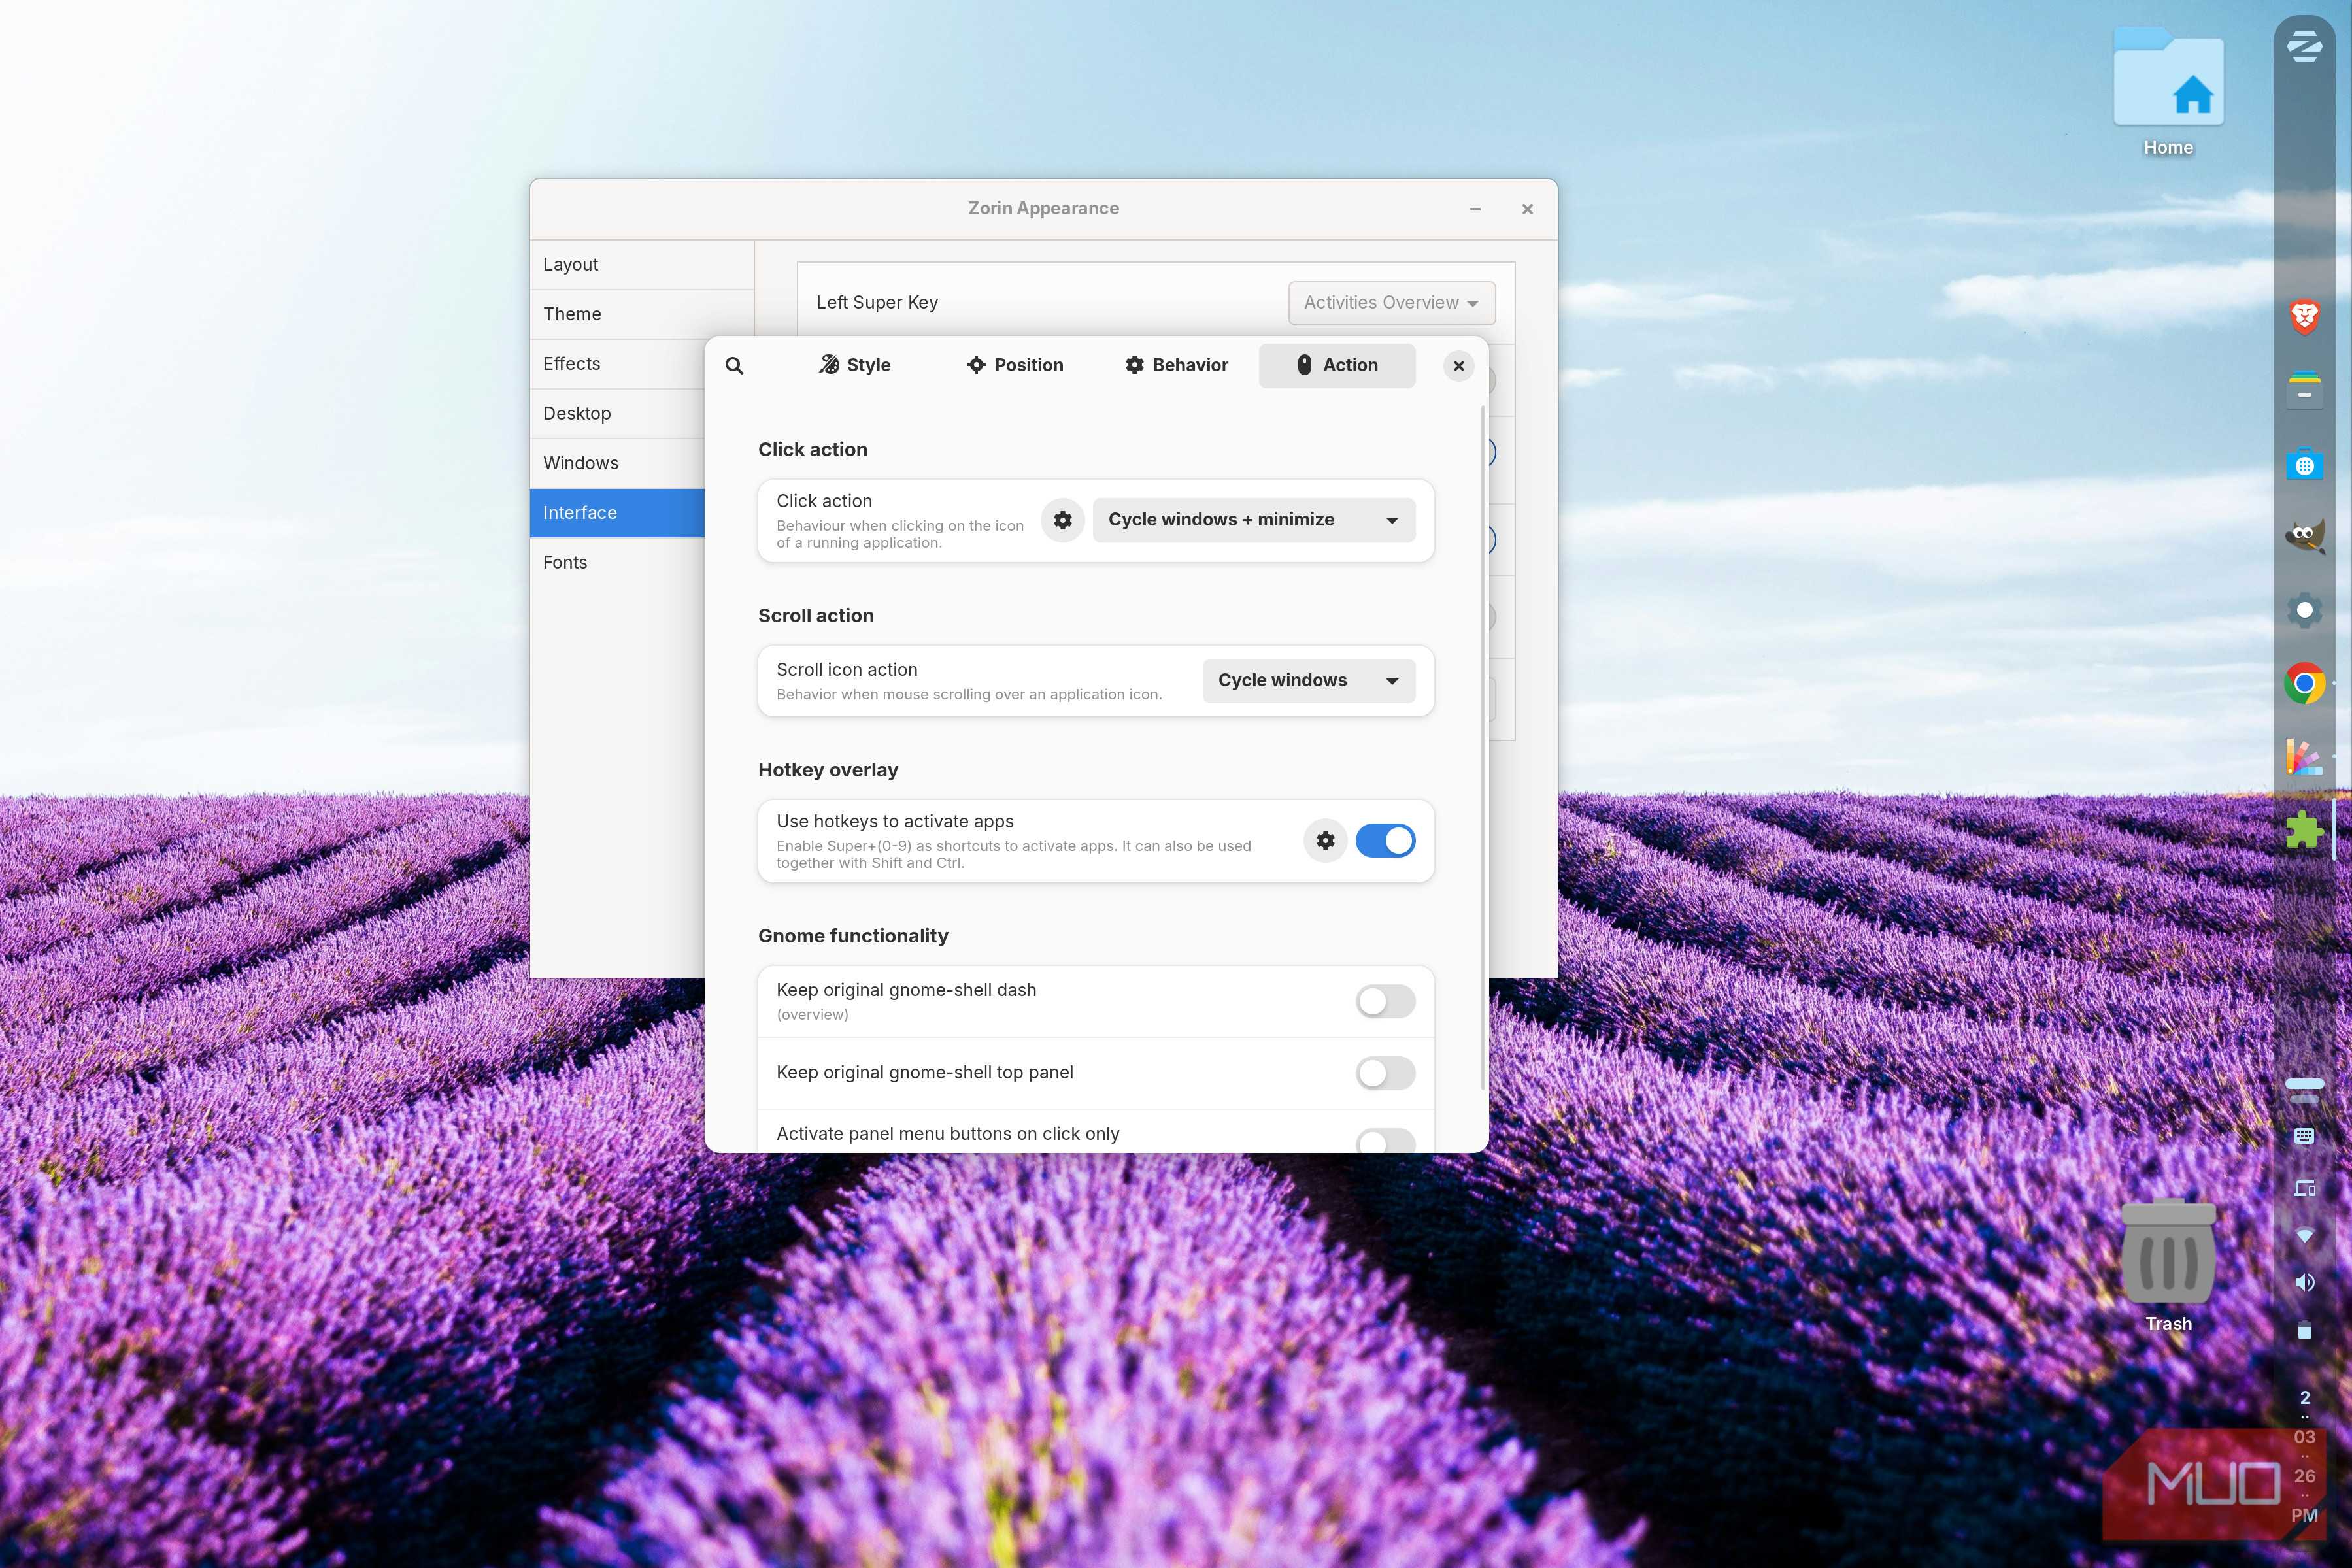Click the Zorin Appearance color-swatches dock icon

(2304, 757)
